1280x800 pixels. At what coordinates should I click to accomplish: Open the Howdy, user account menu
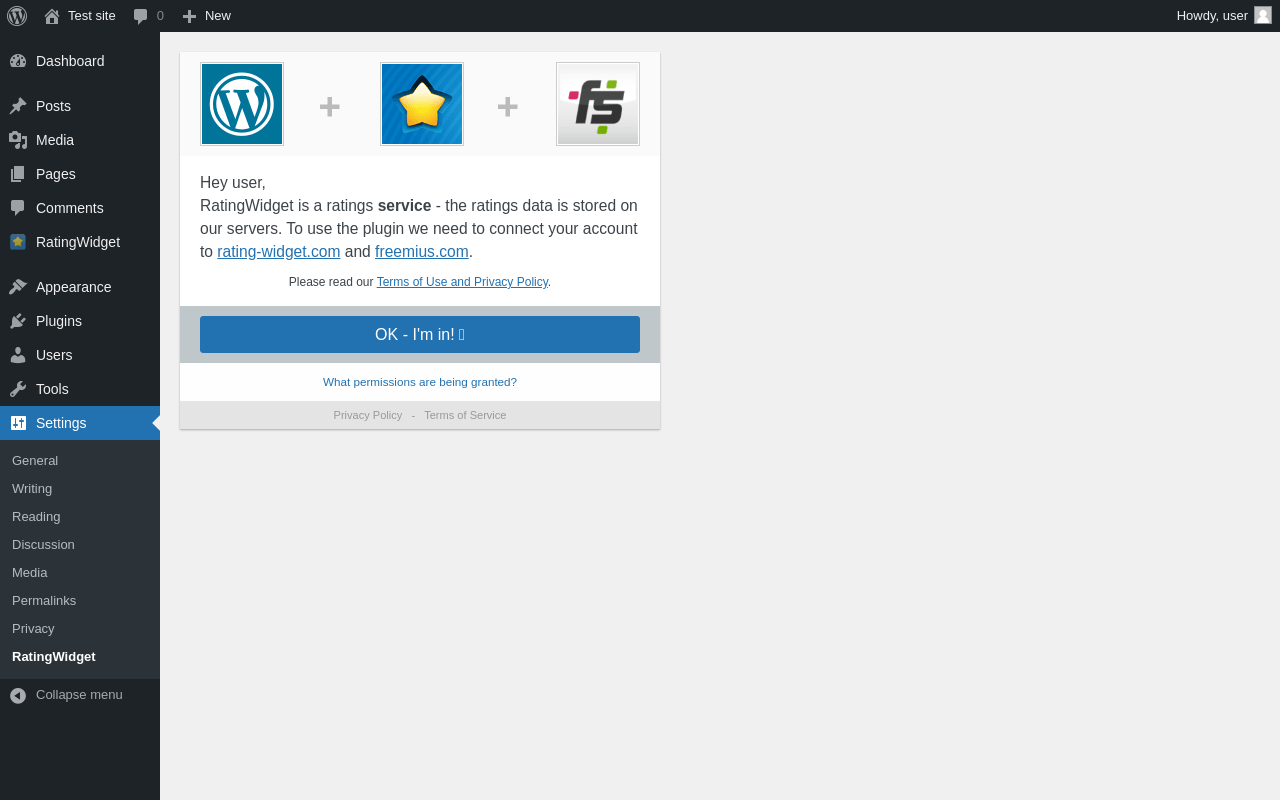coord(1224,16)
